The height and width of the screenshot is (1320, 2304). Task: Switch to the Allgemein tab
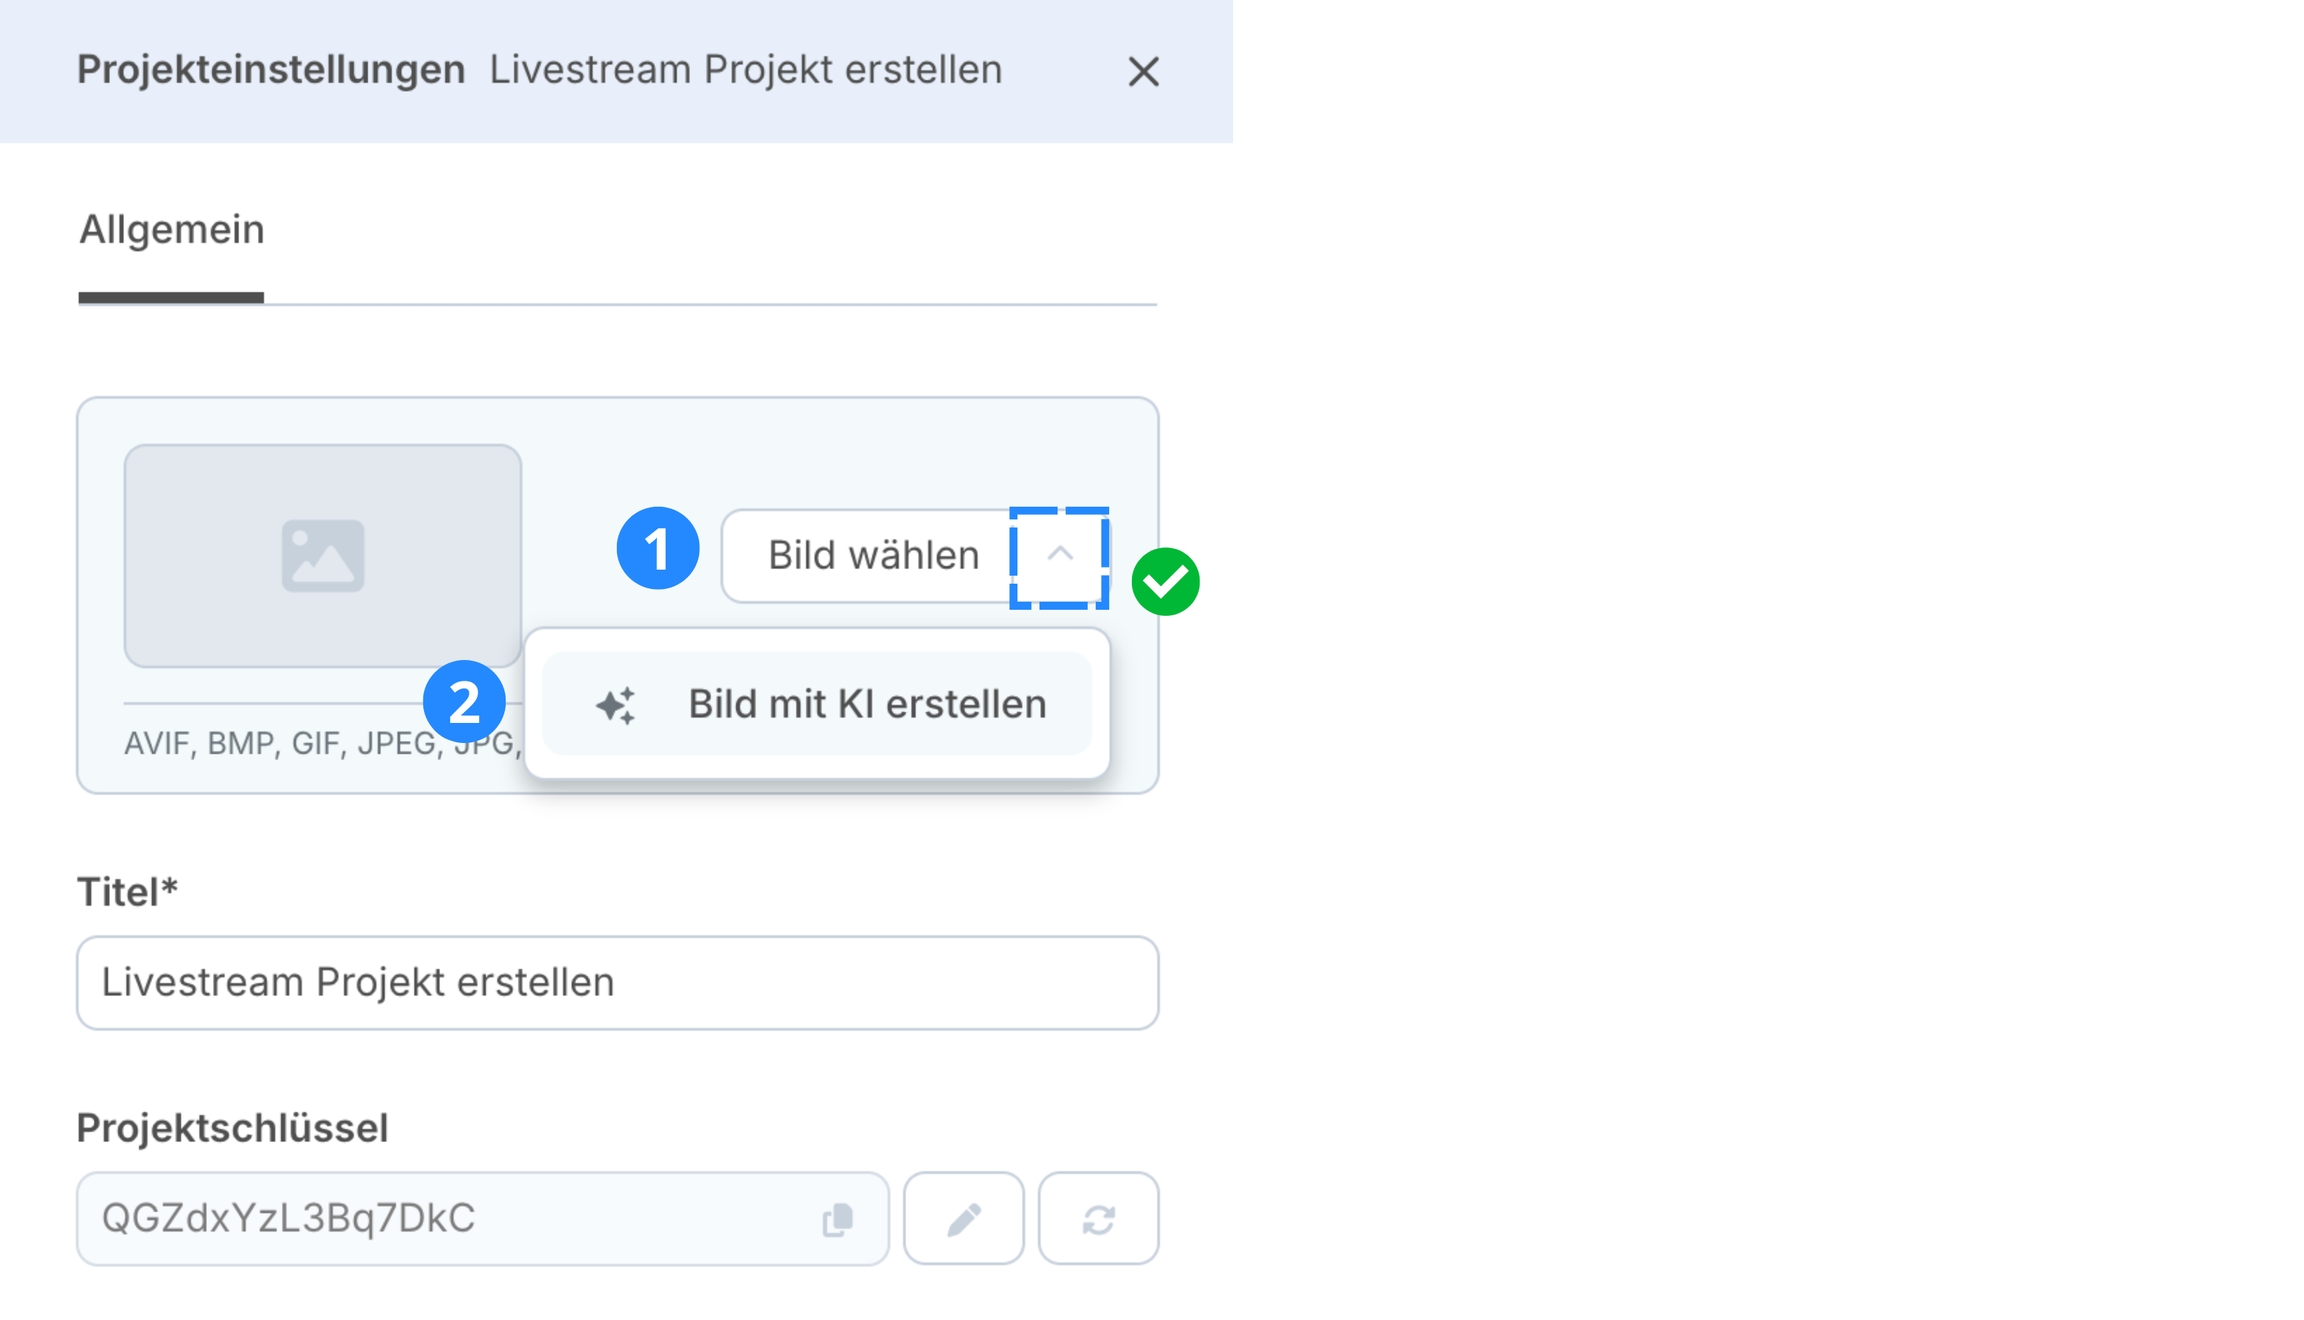[172, 230]
